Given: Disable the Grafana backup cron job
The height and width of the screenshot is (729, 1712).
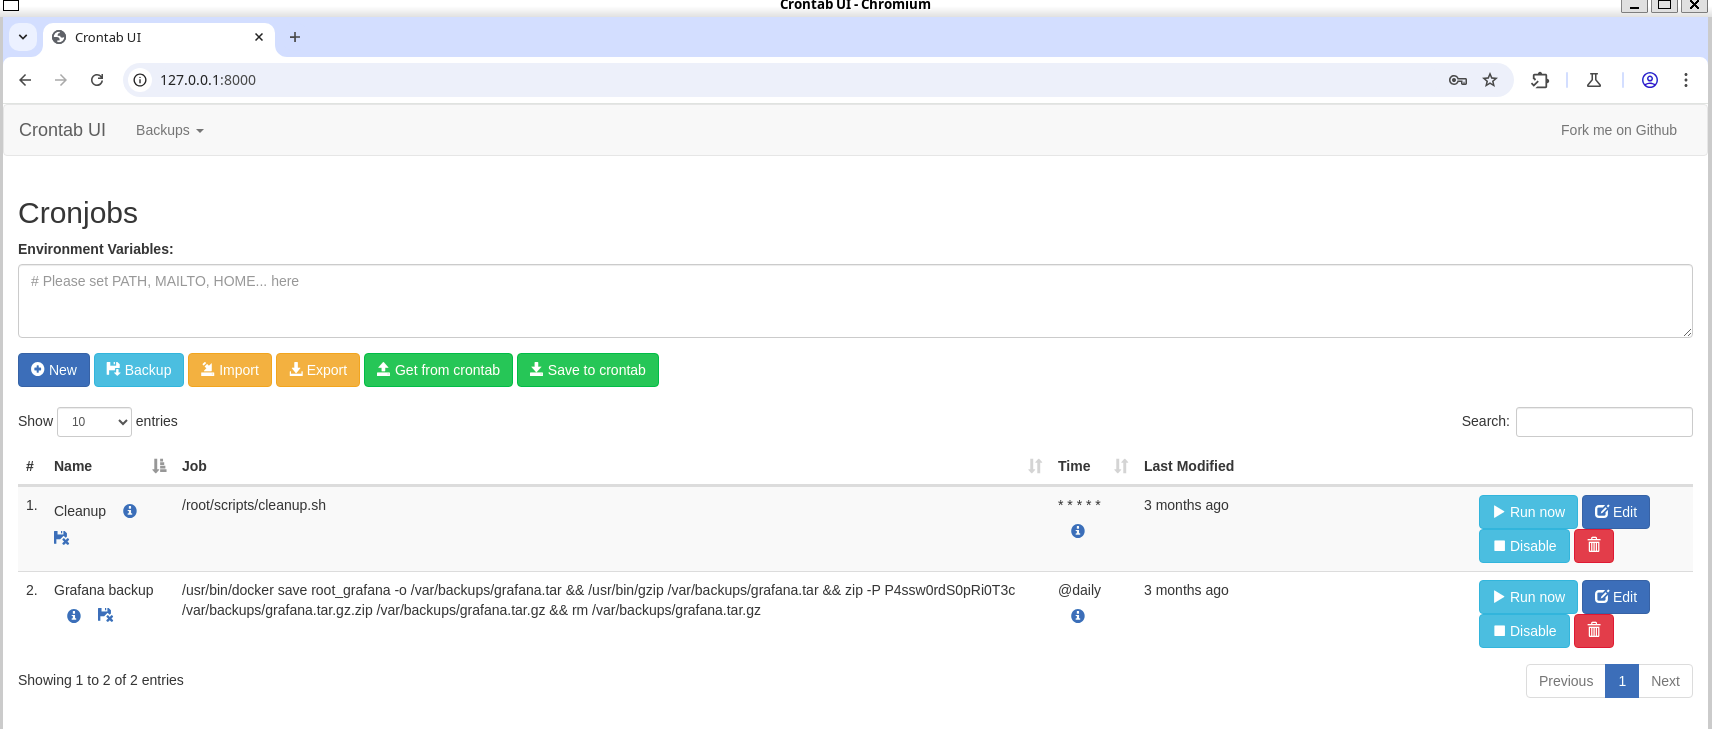Looking at the screenshot, I should pos(1524,631).
